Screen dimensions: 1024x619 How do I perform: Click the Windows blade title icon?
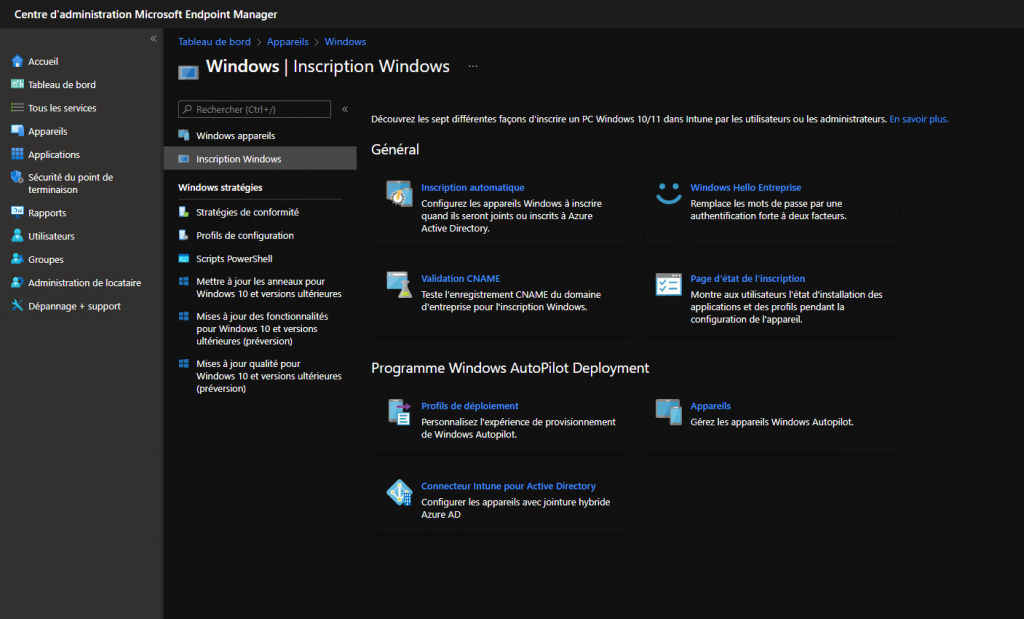pyautogui.click(x=188, y=72)
